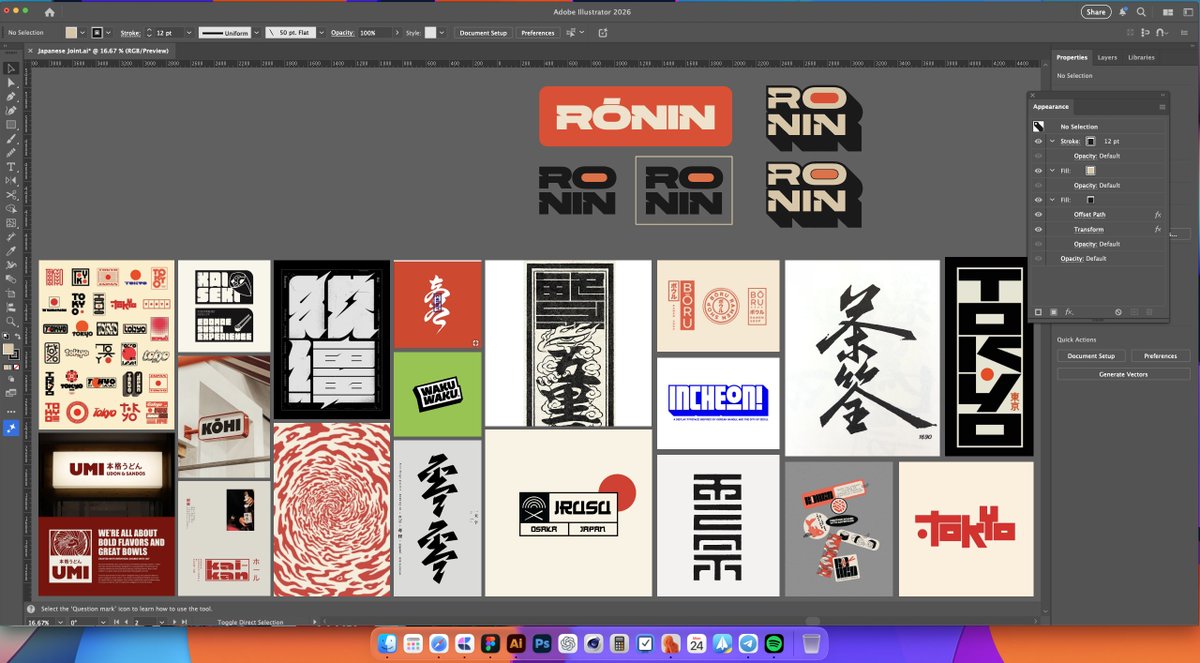Toggle eye of Opacity row under Transform
This screenshot has width=1200, height=663.
[x=1039, y=244]
